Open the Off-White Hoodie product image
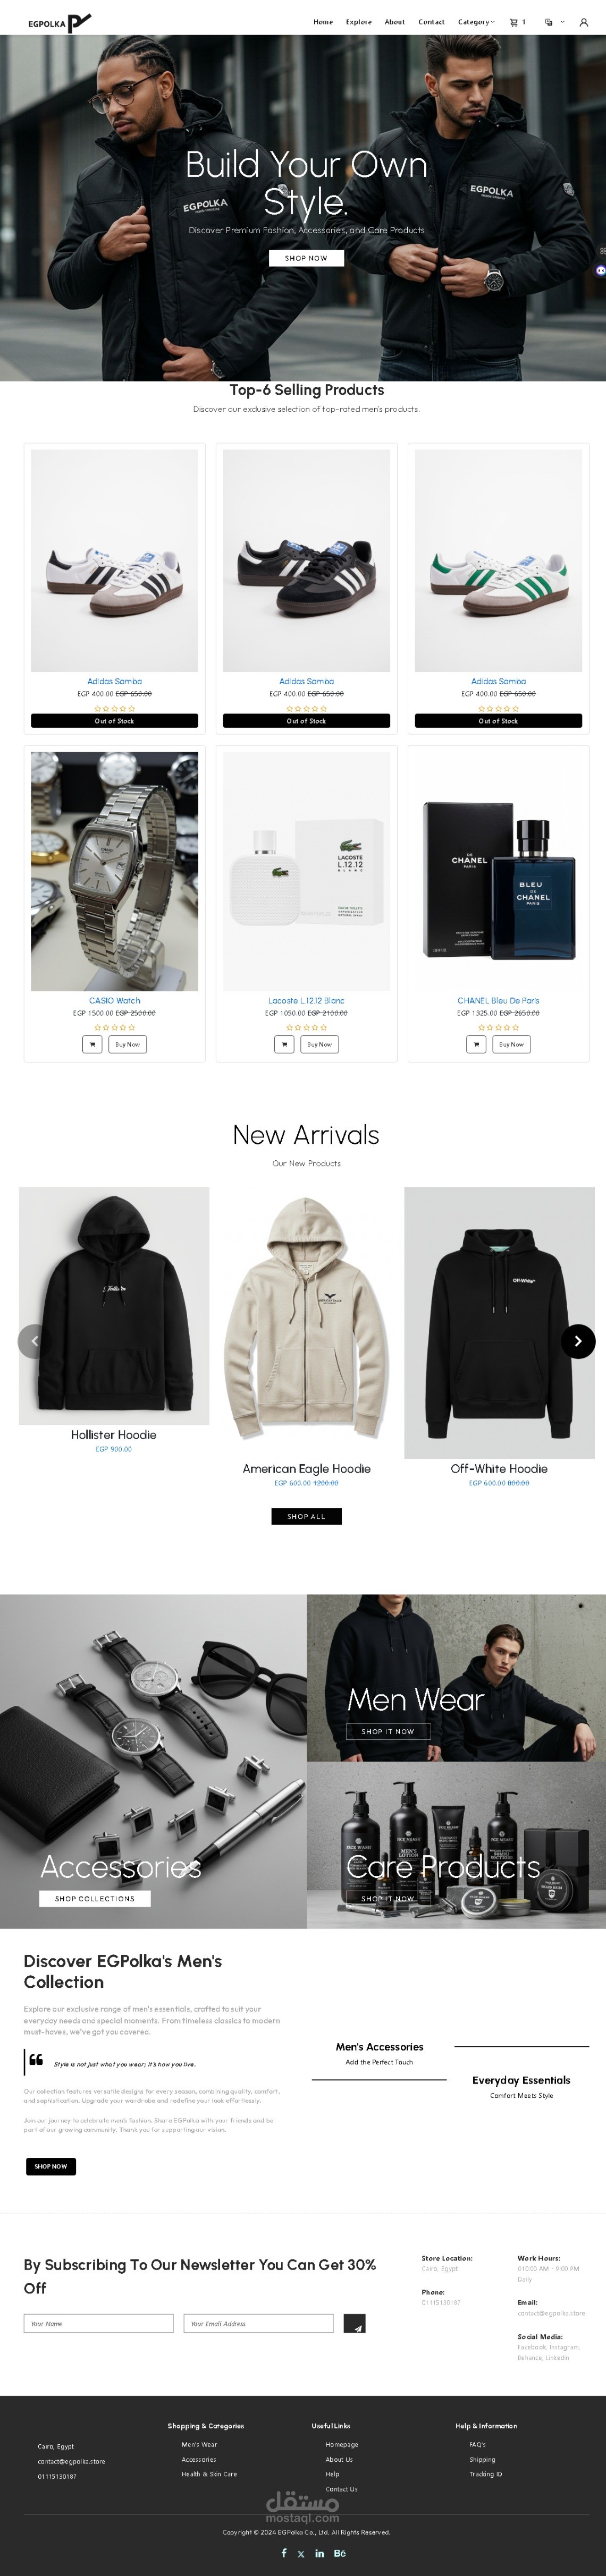 [499, 1322]
